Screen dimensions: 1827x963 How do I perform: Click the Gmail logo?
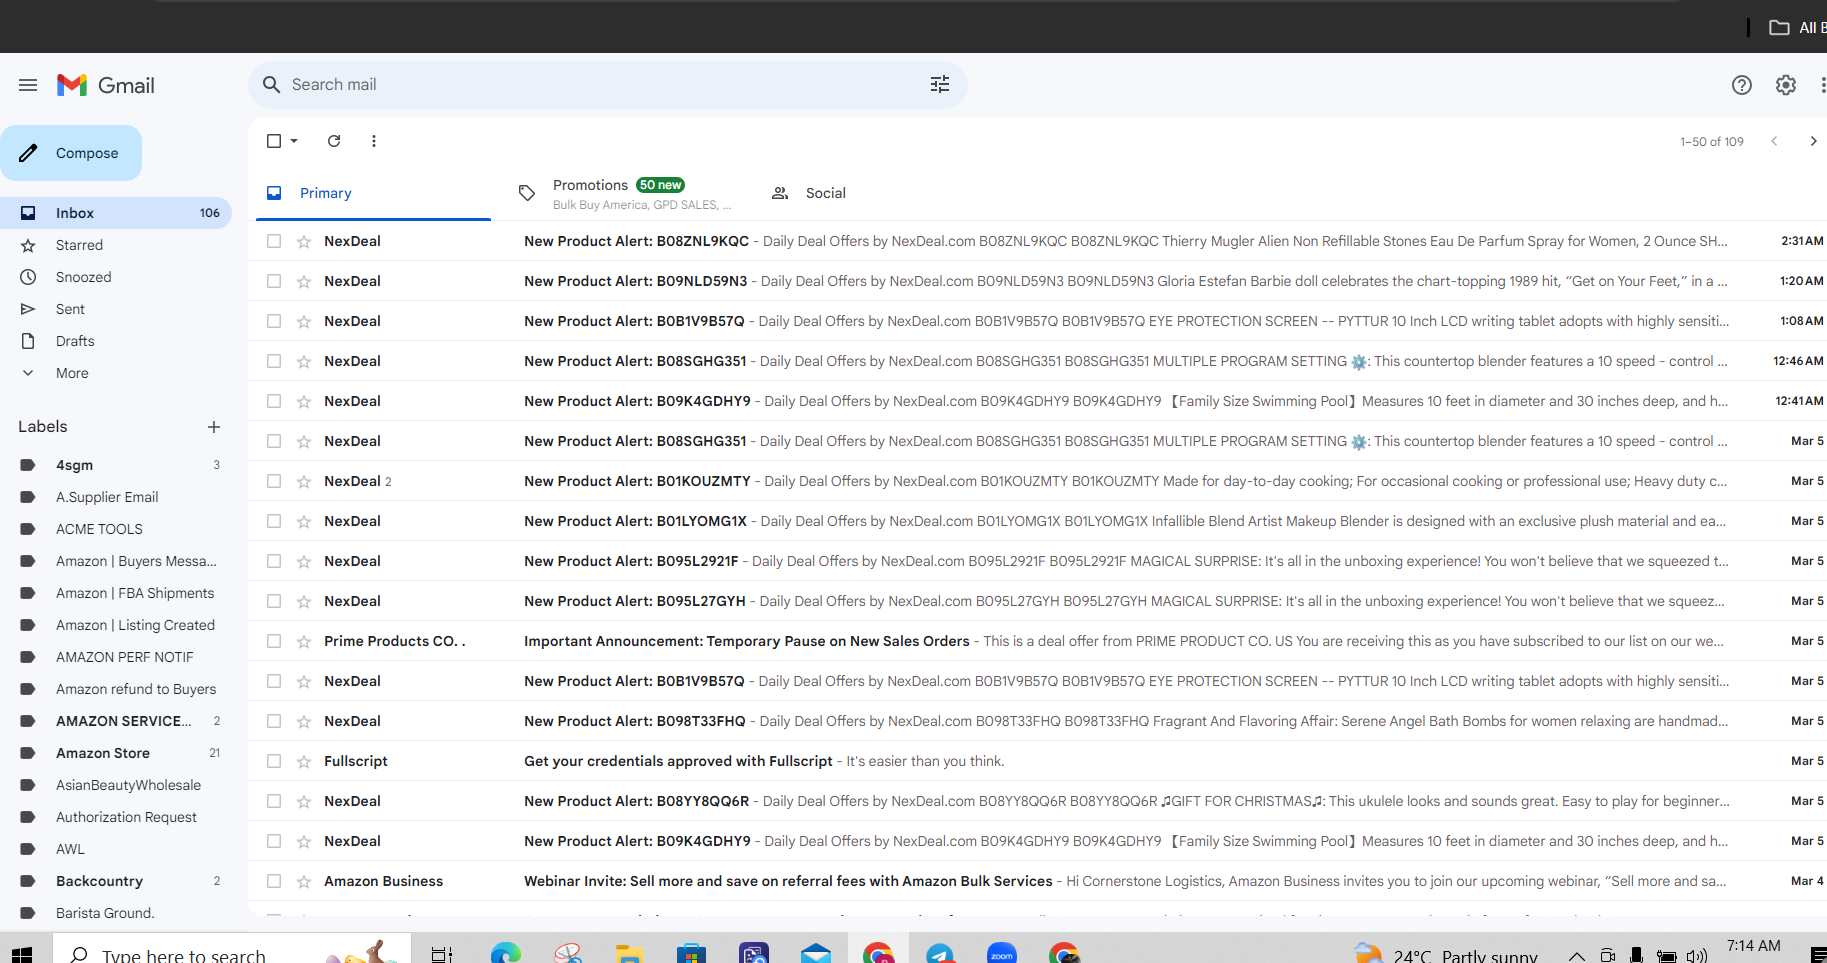[106, 85]
